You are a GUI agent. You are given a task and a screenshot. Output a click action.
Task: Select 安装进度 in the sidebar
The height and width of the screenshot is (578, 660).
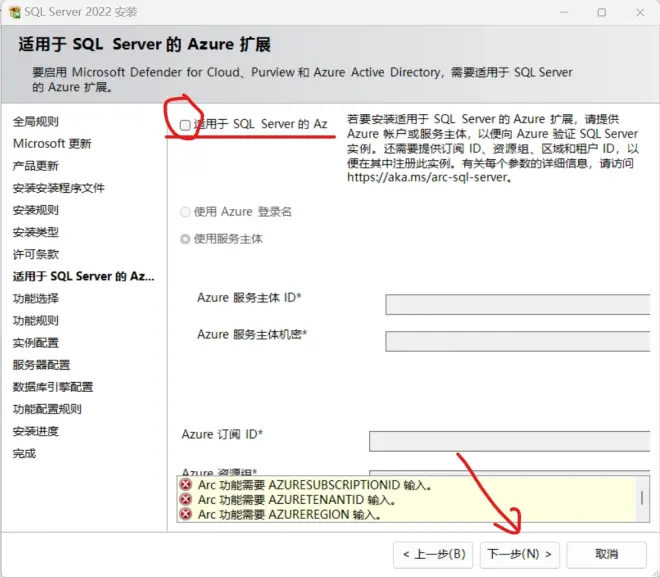36,431
